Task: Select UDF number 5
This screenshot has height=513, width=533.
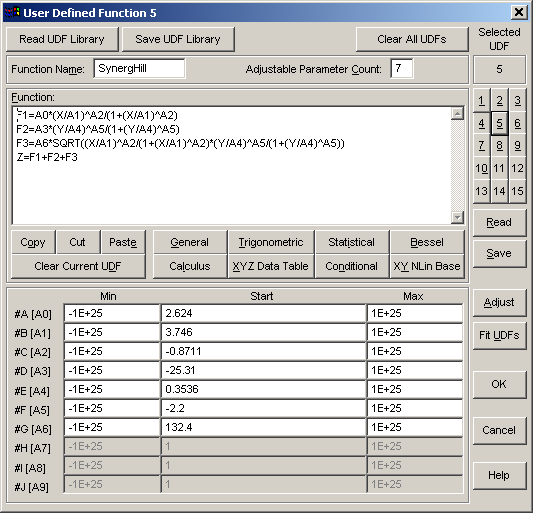Action: coord(499,123)
